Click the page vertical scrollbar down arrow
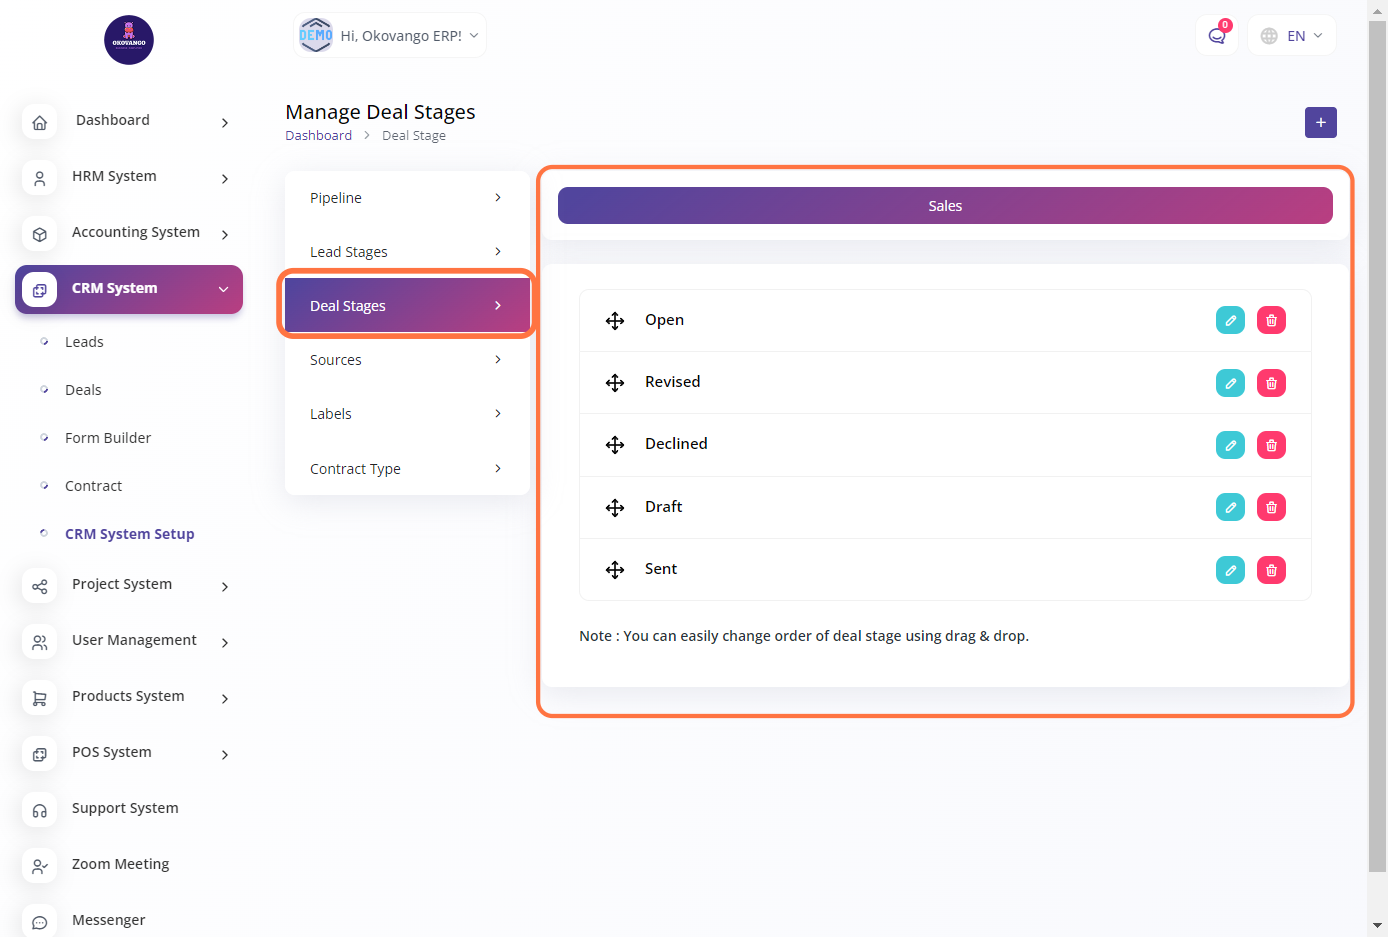 coord(1377,926)
